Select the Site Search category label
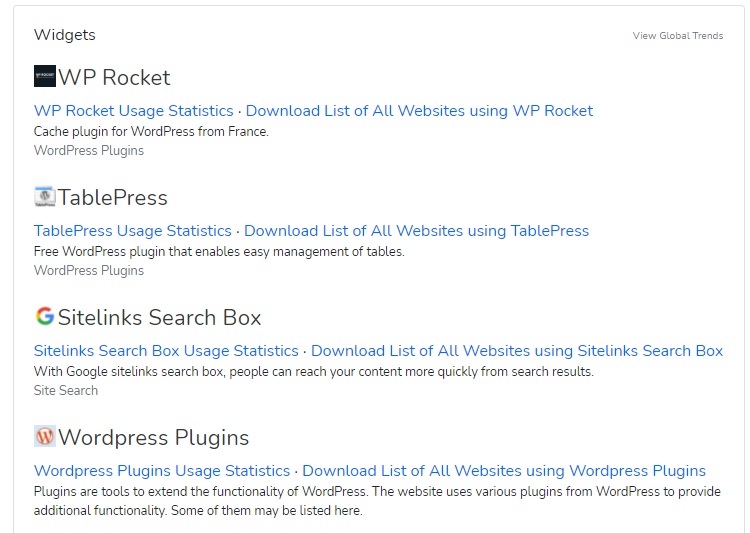This screenshot has width=750, height=533. click(66, 391)
